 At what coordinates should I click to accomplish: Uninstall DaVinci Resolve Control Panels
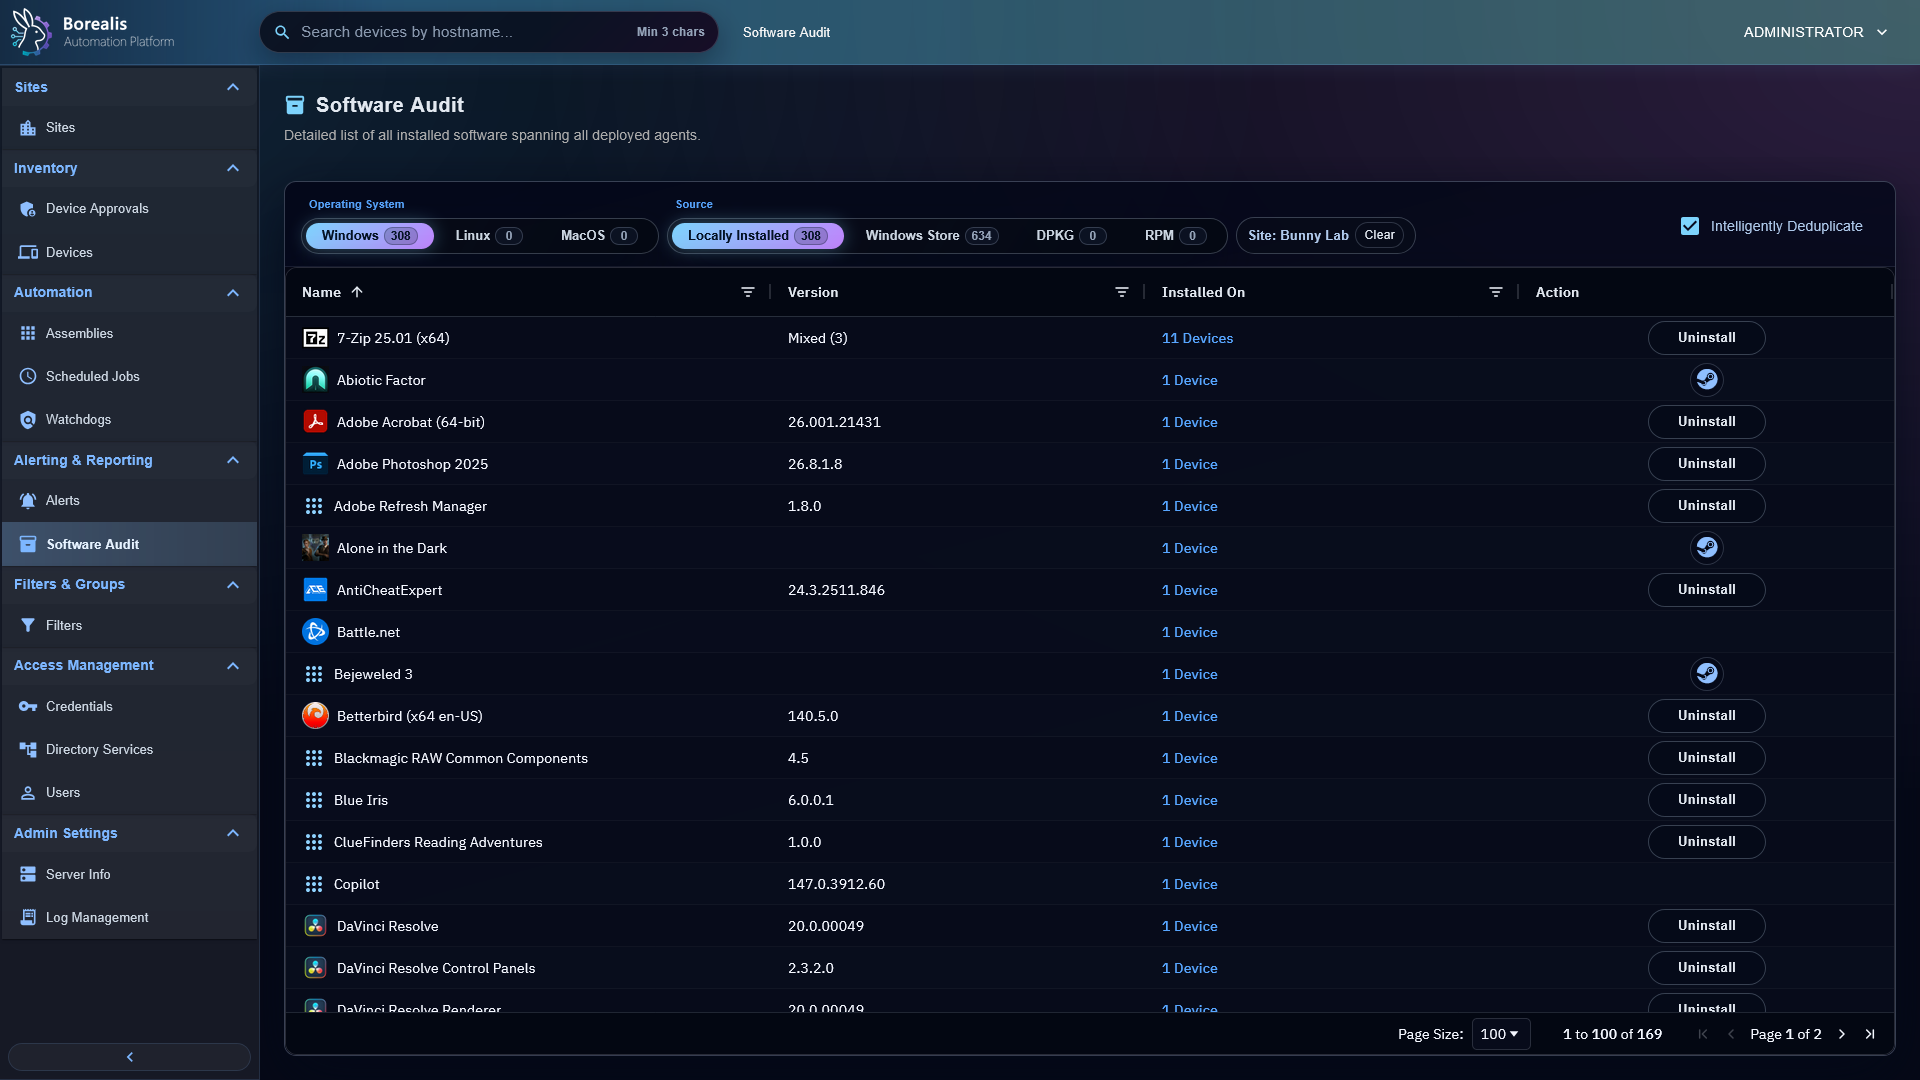(x=1706, y=968)
